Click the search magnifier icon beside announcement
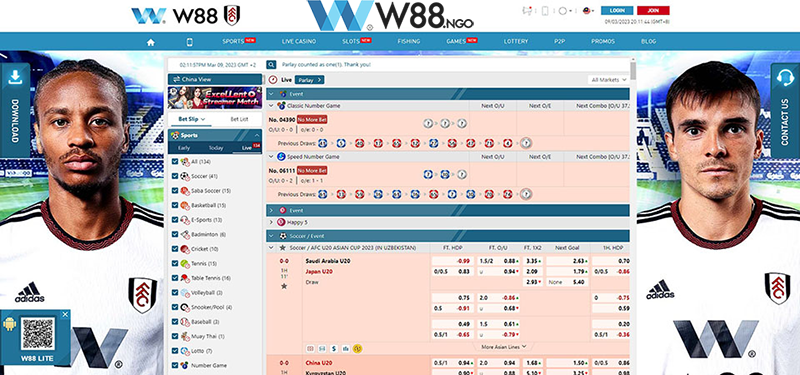The image size is (800, 375). point(271,65)
